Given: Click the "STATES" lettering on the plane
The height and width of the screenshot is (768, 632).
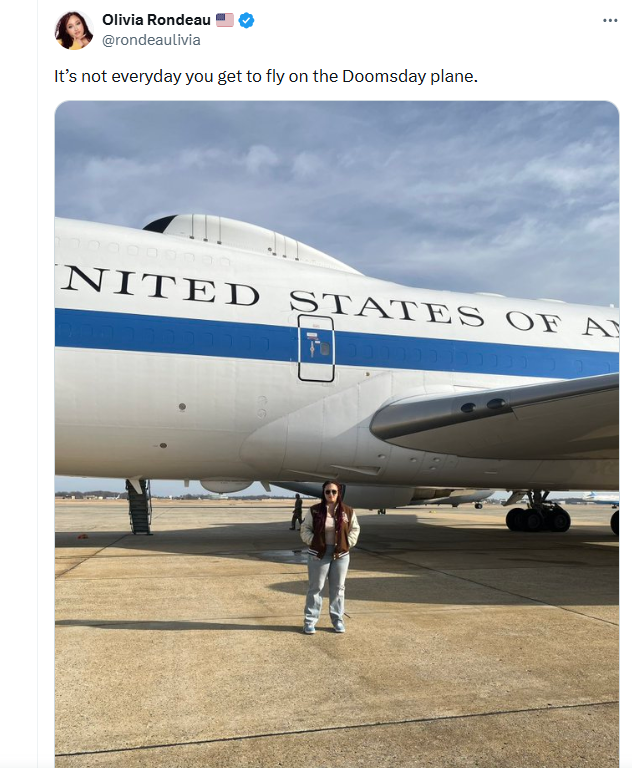Looking at the screenshot, I should [386, 307].
